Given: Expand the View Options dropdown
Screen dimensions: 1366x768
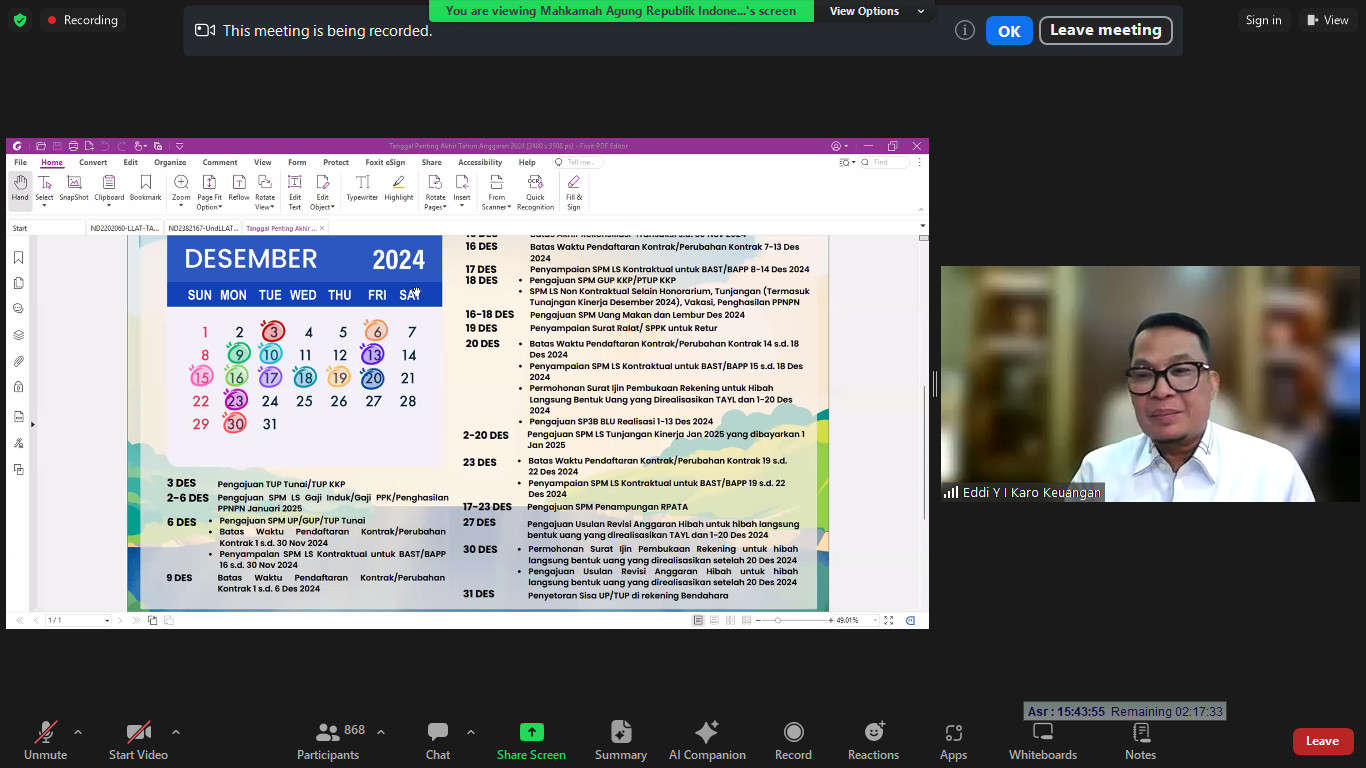Looking at the screenshot, I should (x=864, y=11).
